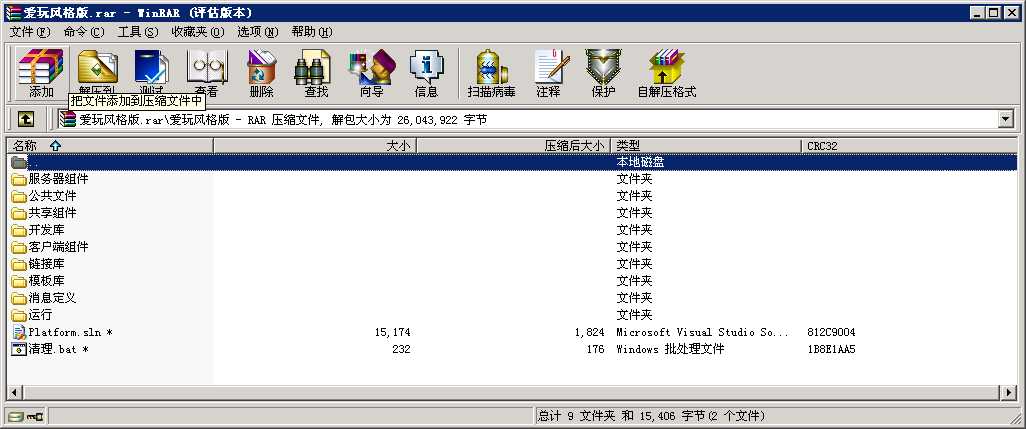Click the View (查看) book icon
Viewport: 1026px width, 429px height.
tap(207, 67)
